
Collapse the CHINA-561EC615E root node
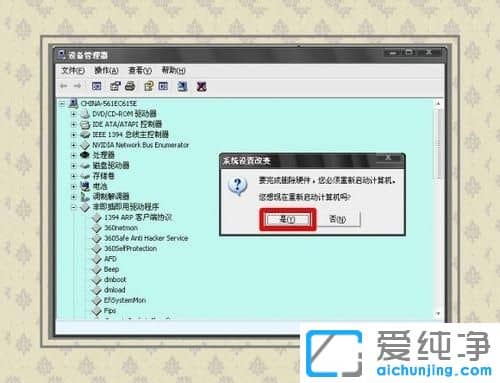point(62,104)
